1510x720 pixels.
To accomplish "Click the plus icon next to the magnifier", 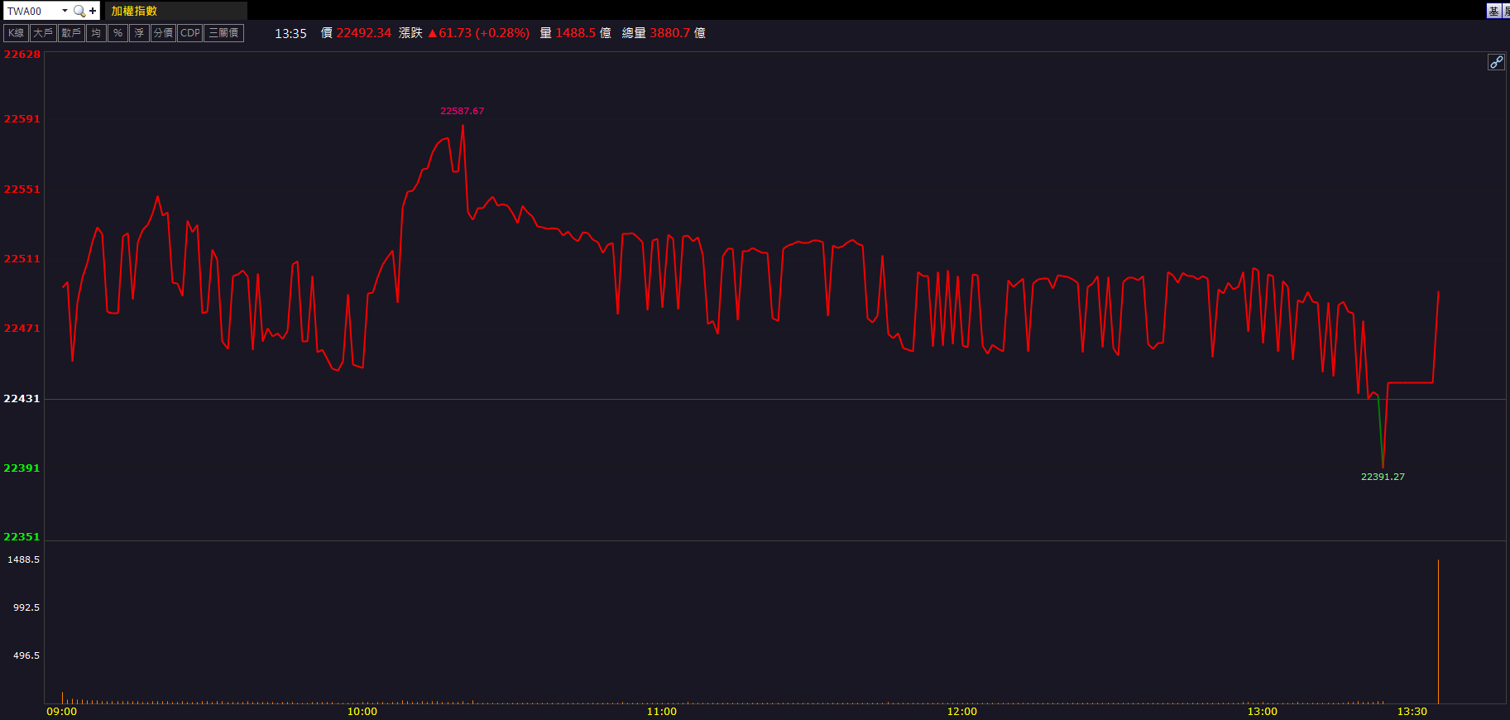I will (x=93, y=11).
